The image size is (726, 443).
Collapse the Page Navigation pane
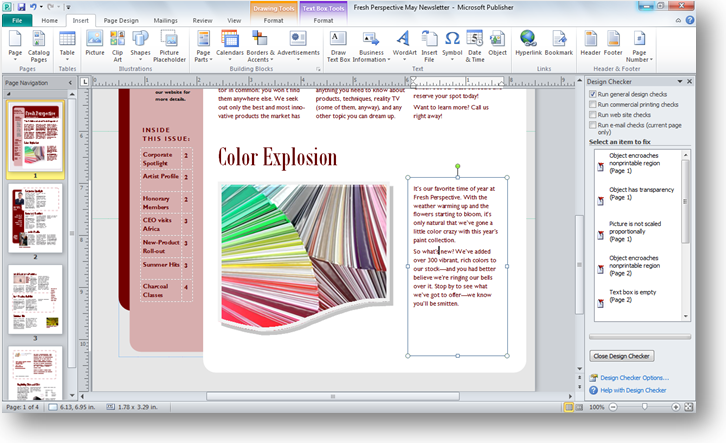pyautogui.click(x=70, y=83)
